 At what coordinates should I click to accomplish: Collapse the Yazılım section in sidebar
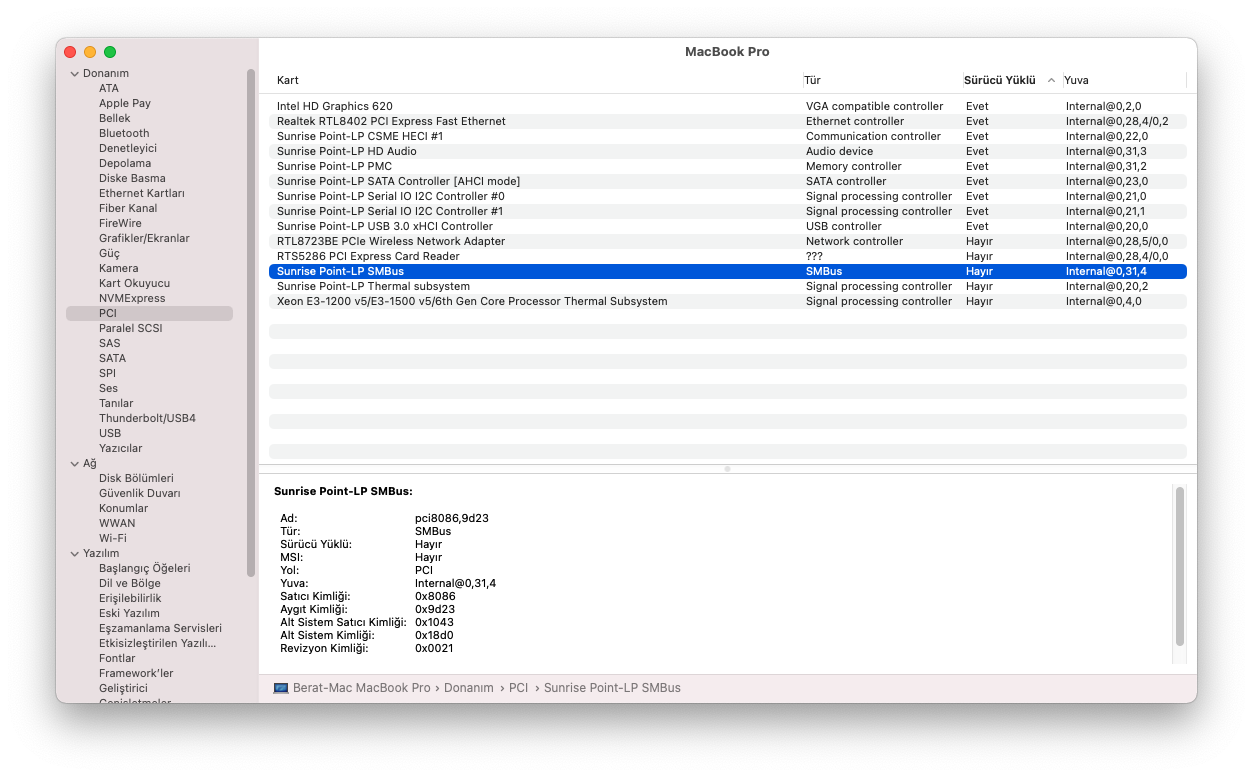click(74, 553)
